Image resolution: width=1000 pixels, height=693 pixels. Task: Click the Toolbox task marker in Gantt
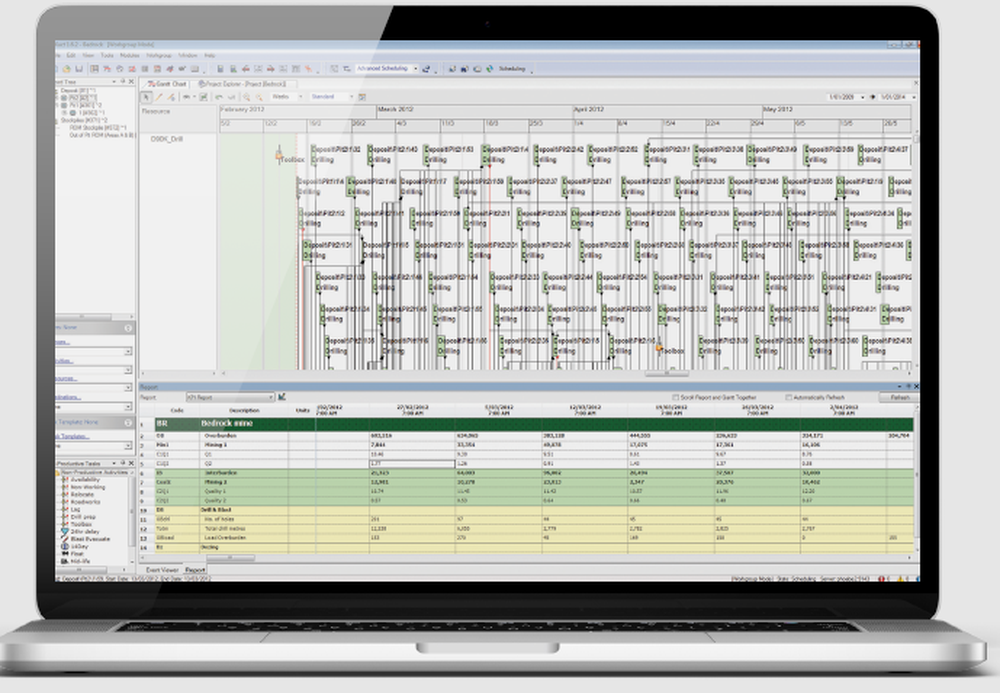point(279,155)
